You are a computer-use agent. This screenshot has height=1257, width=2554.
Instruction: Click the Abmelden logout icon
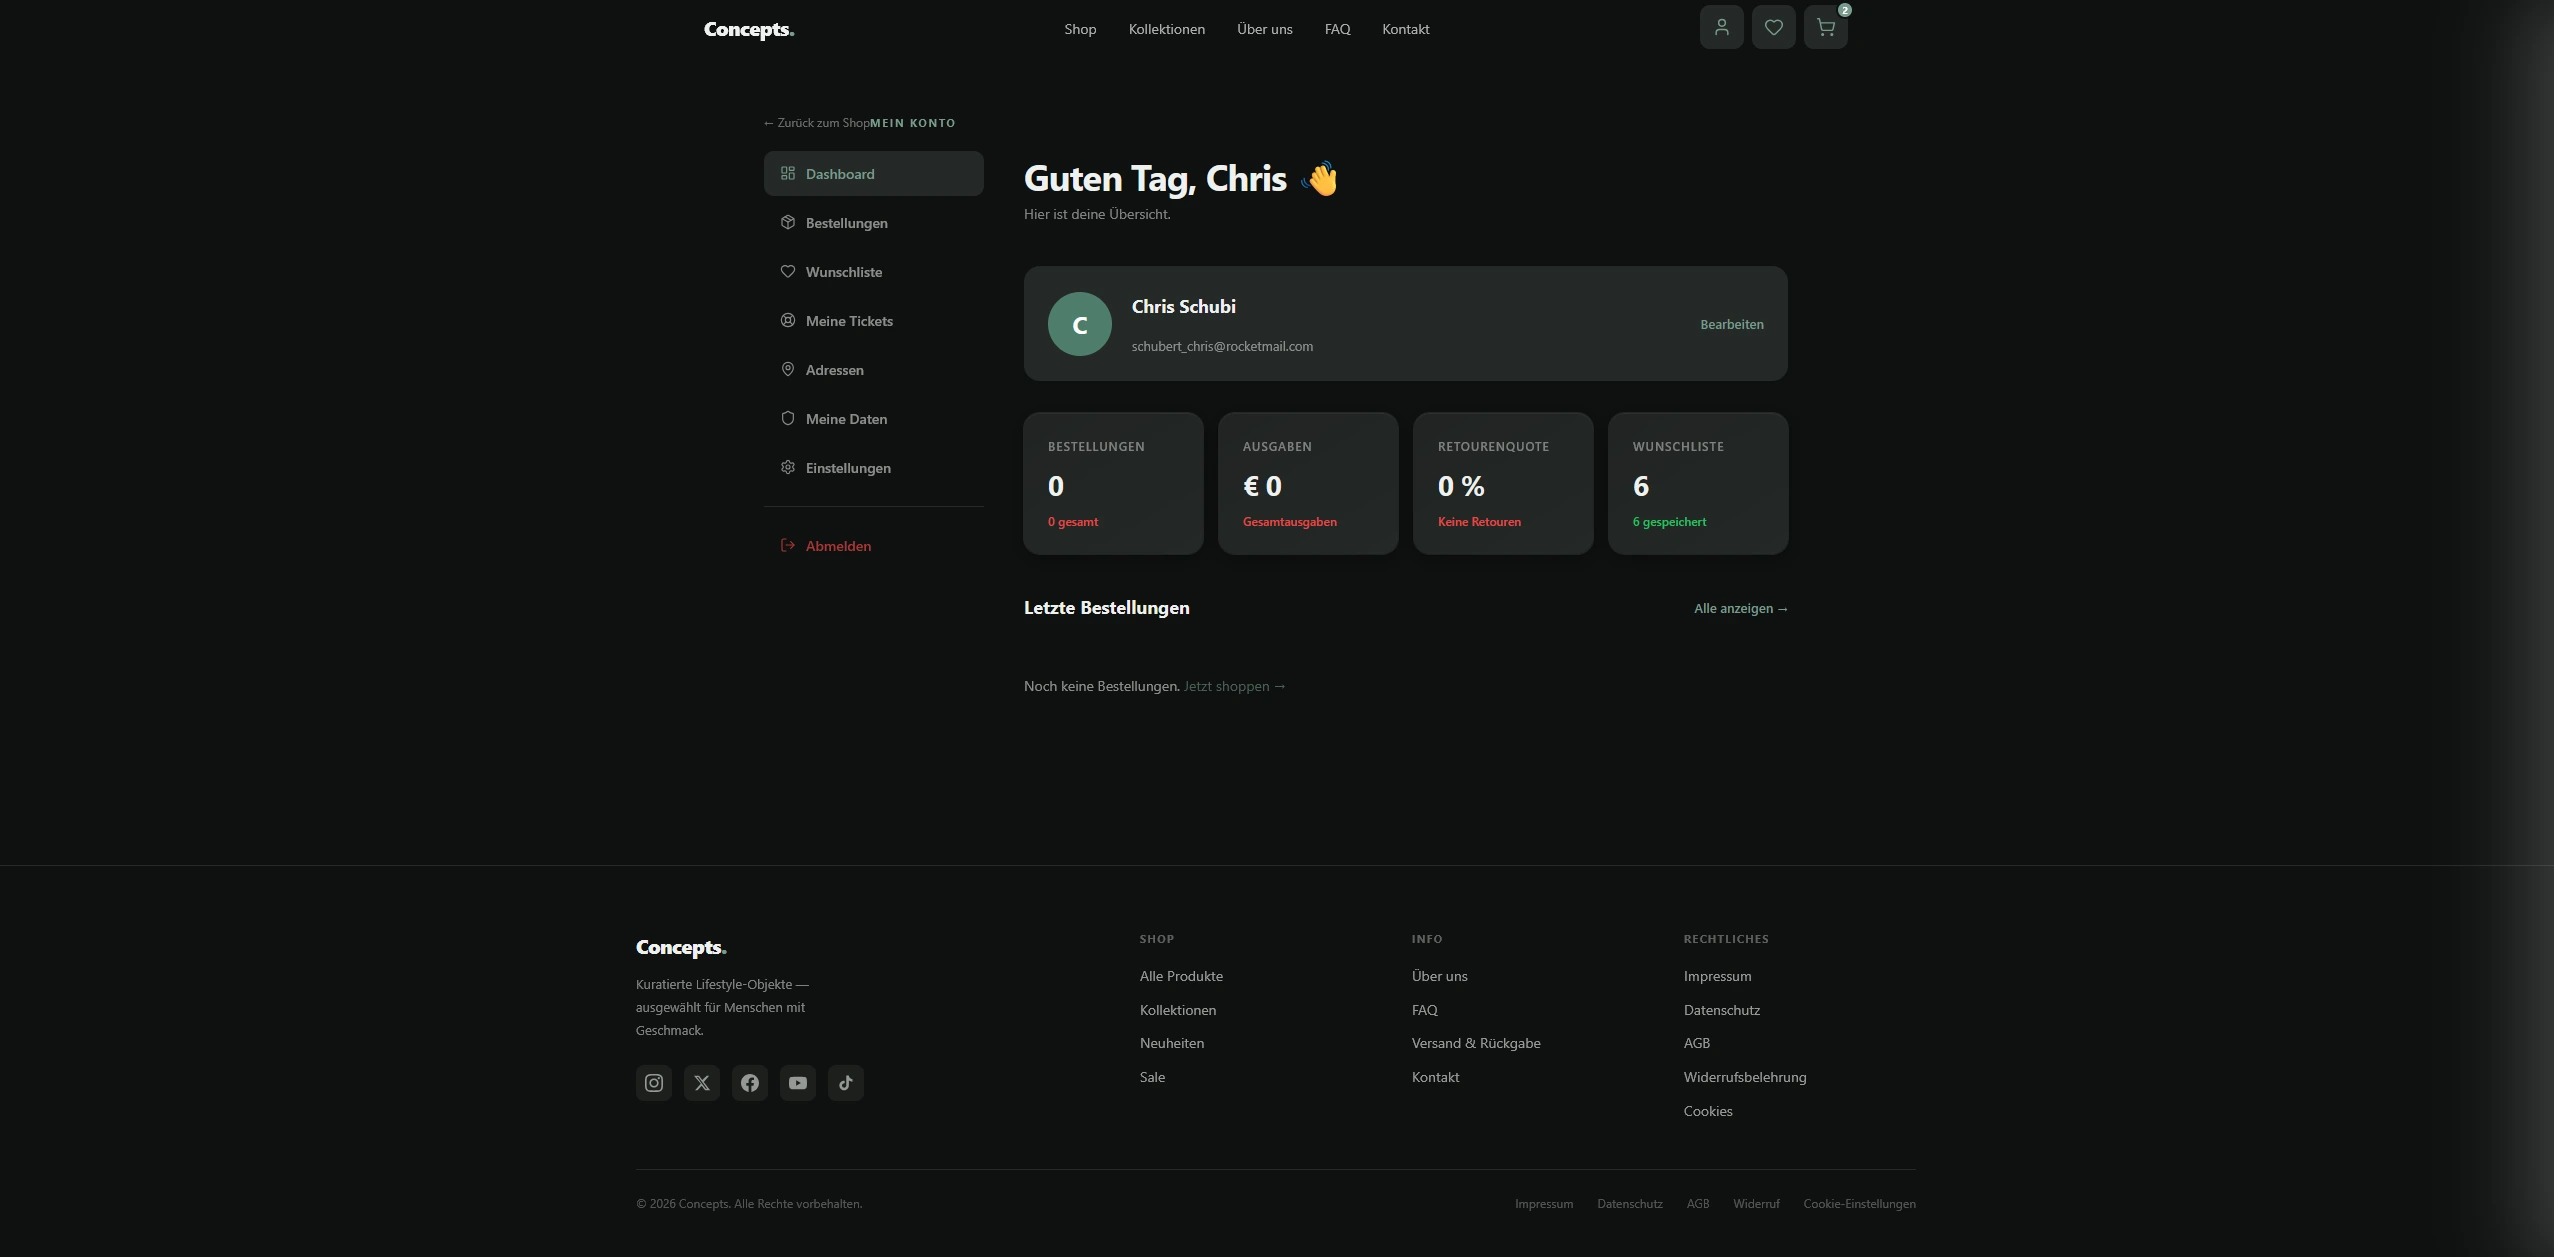coord(788,545)
